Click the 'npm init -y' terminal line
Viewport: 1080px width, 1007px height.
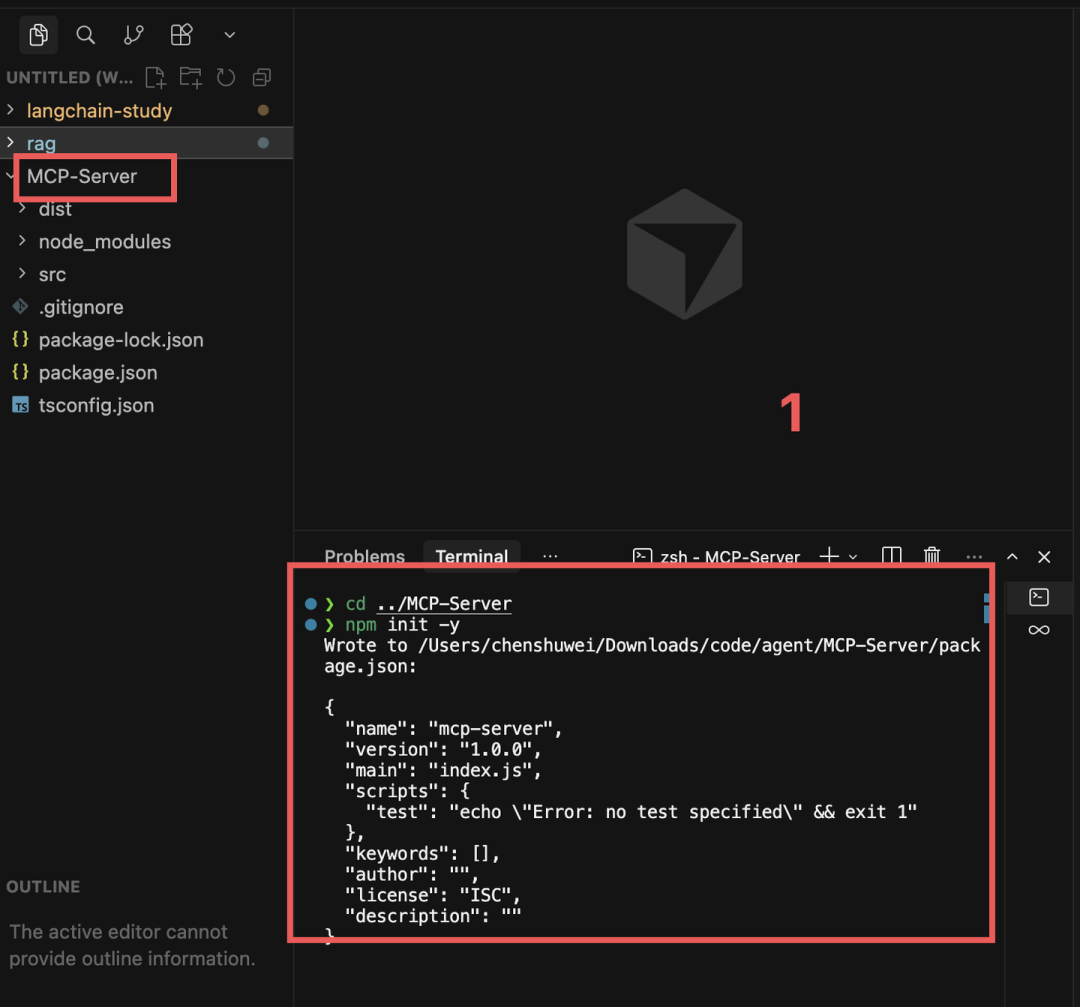tap(402, 625)
